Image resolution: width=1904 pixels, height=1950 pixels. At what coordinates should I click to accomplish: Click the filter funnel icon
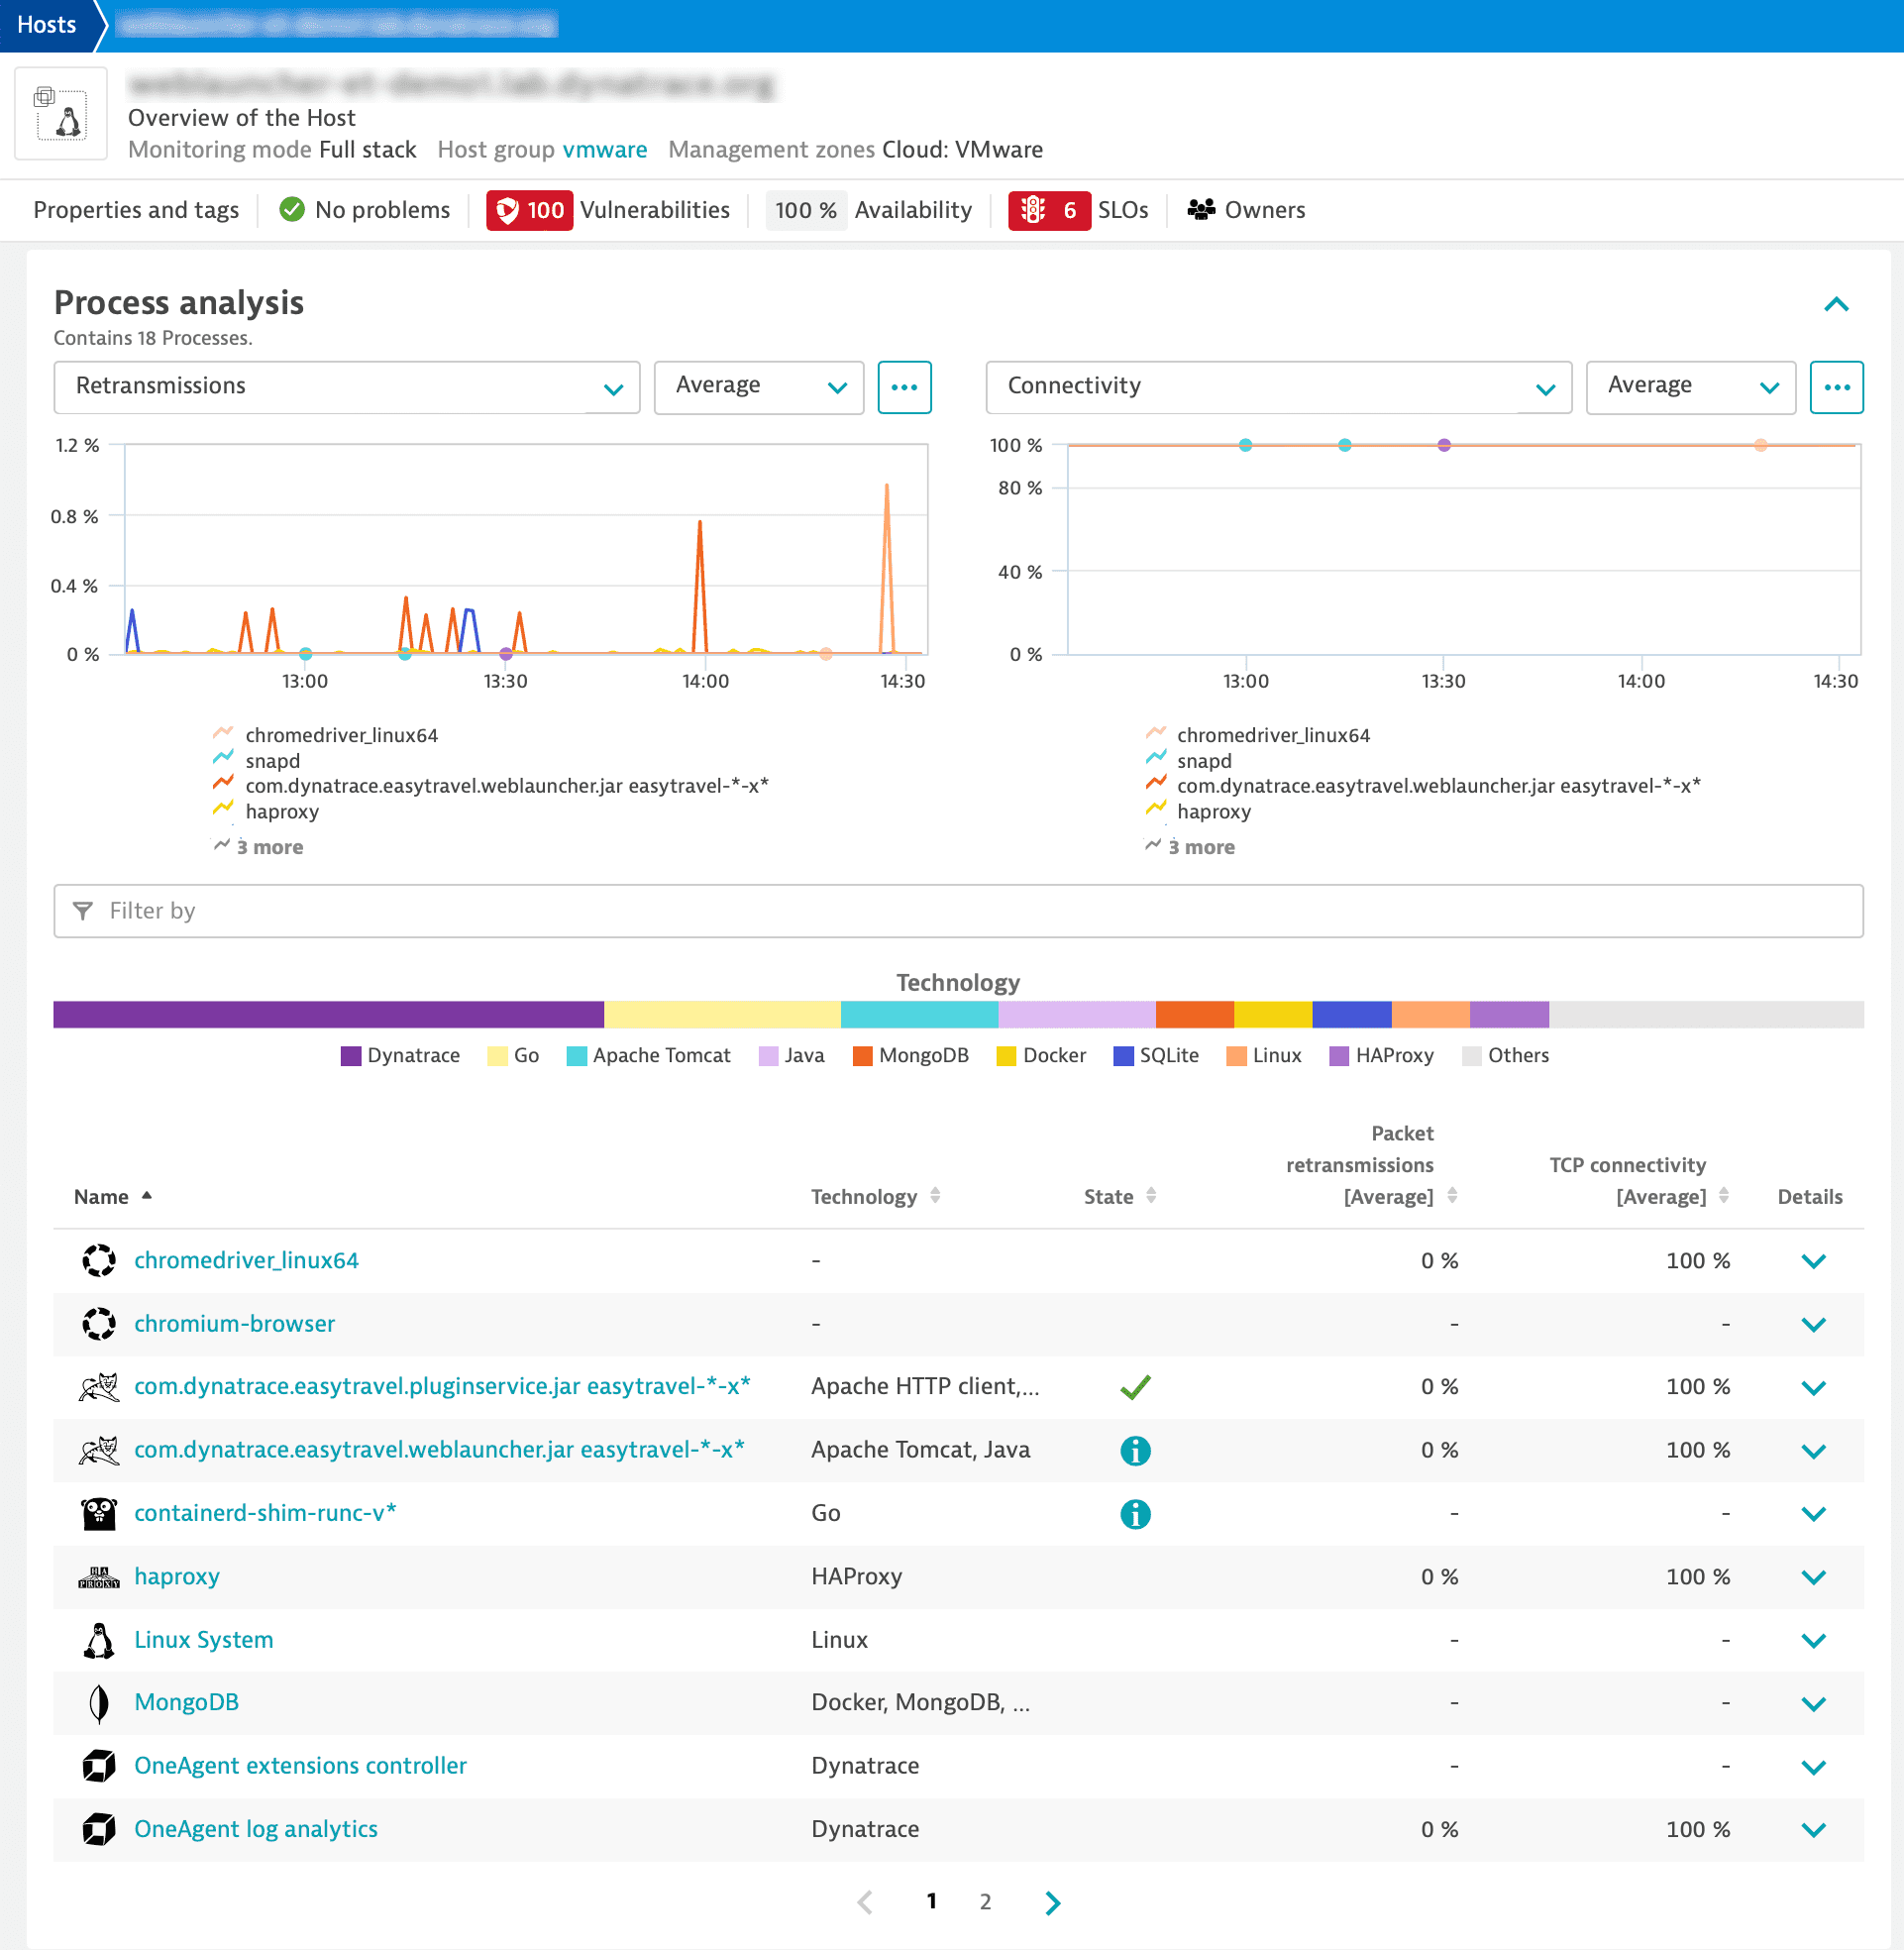[84, 911]
